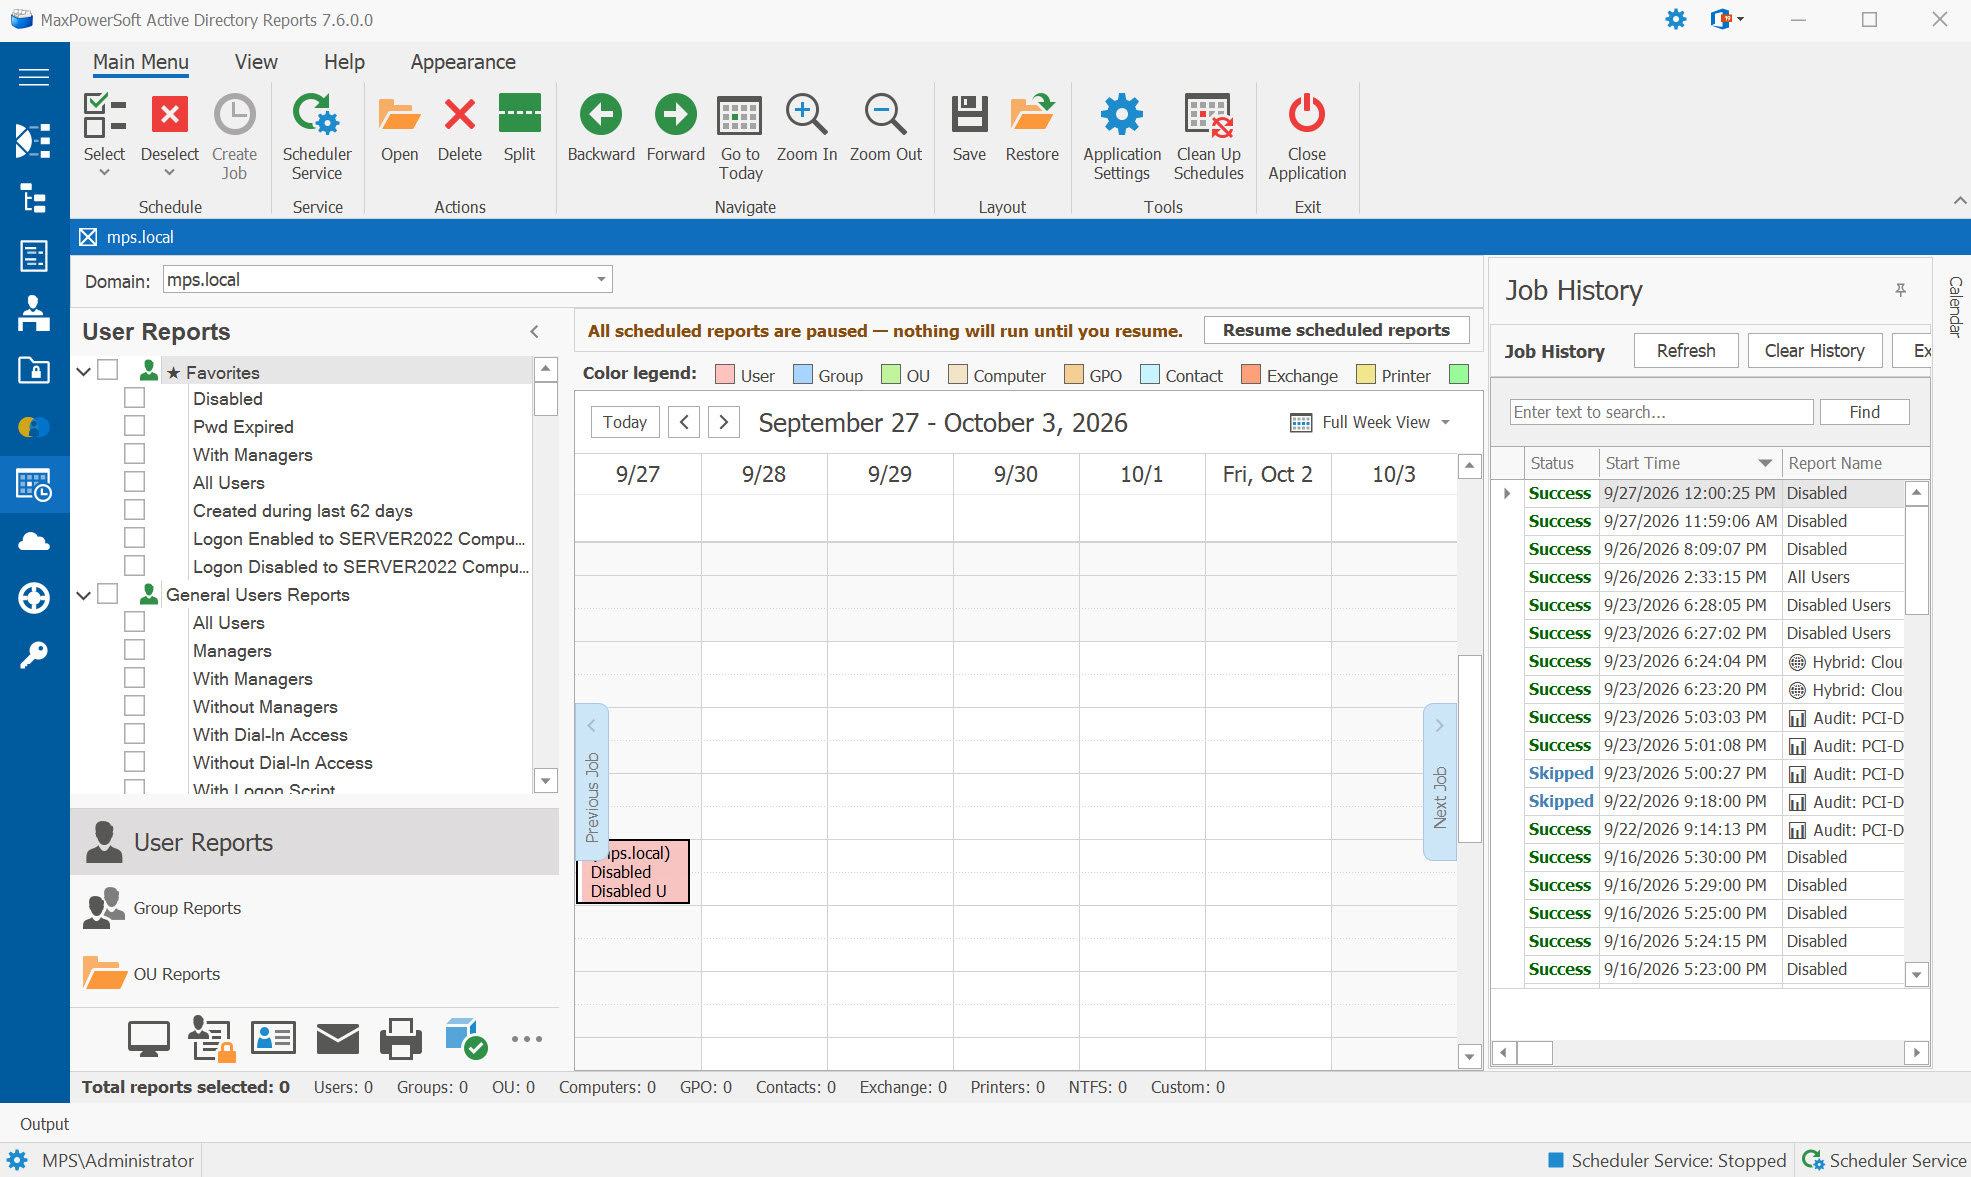Collapse the User Reports panel chevron

pos(534,332)
